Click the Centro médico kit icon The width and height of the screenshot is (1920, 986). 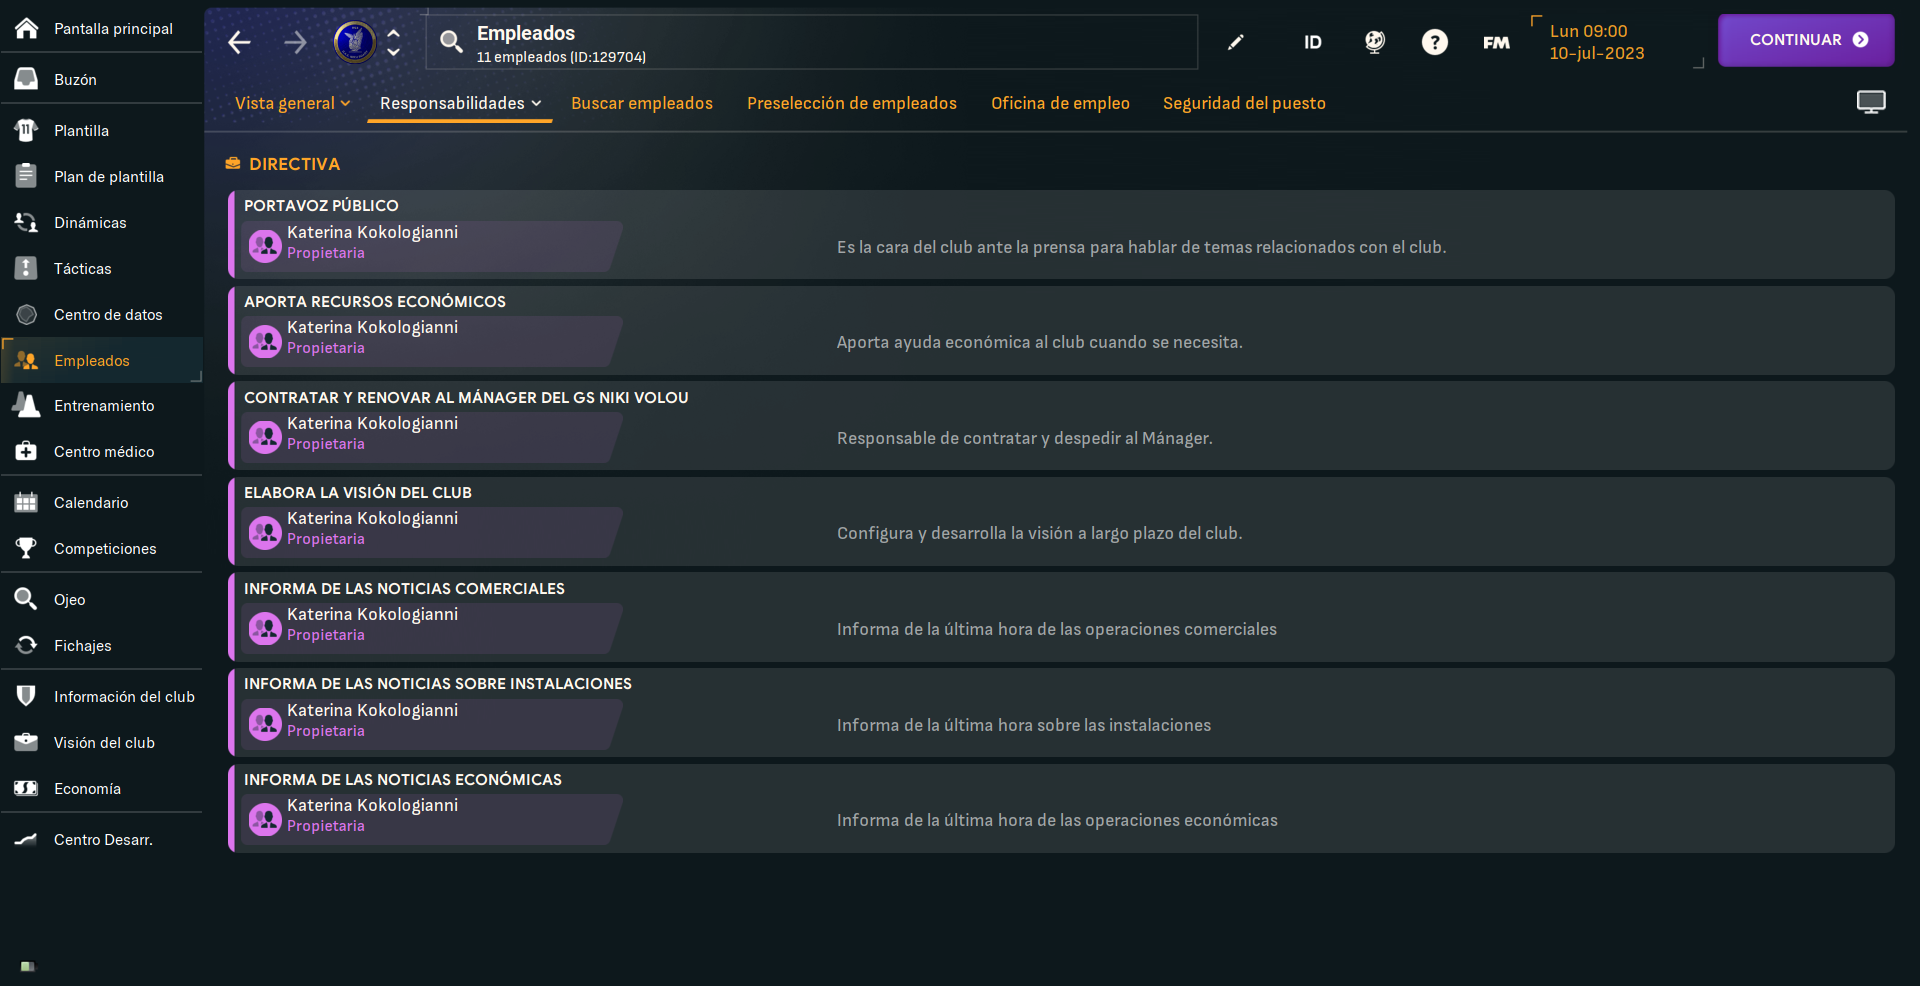pos(27,451)
